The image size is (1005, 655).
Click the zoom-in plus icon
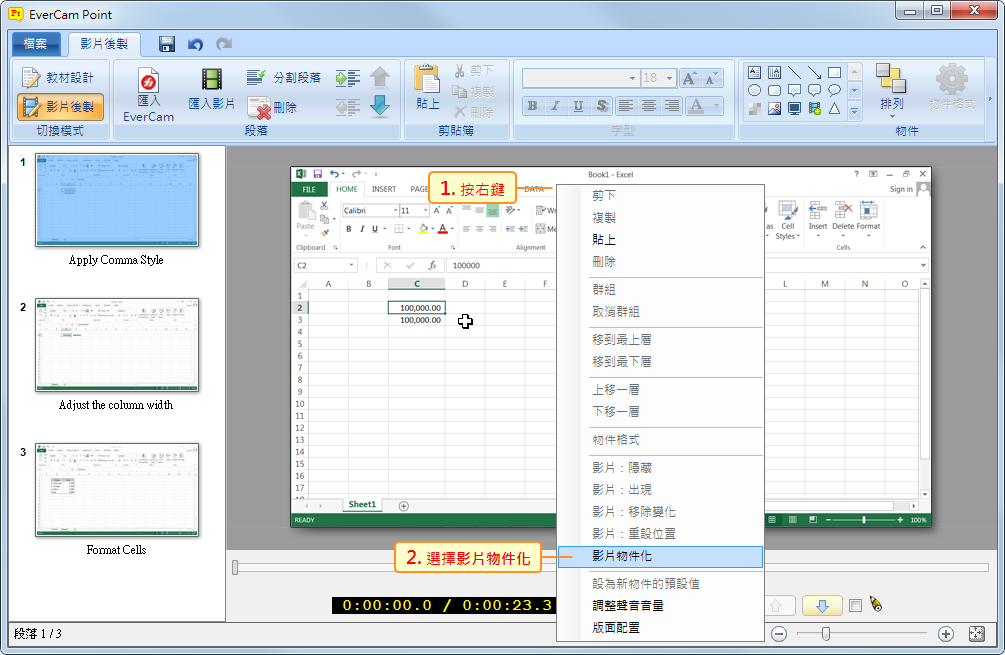[x=945, y=634]
